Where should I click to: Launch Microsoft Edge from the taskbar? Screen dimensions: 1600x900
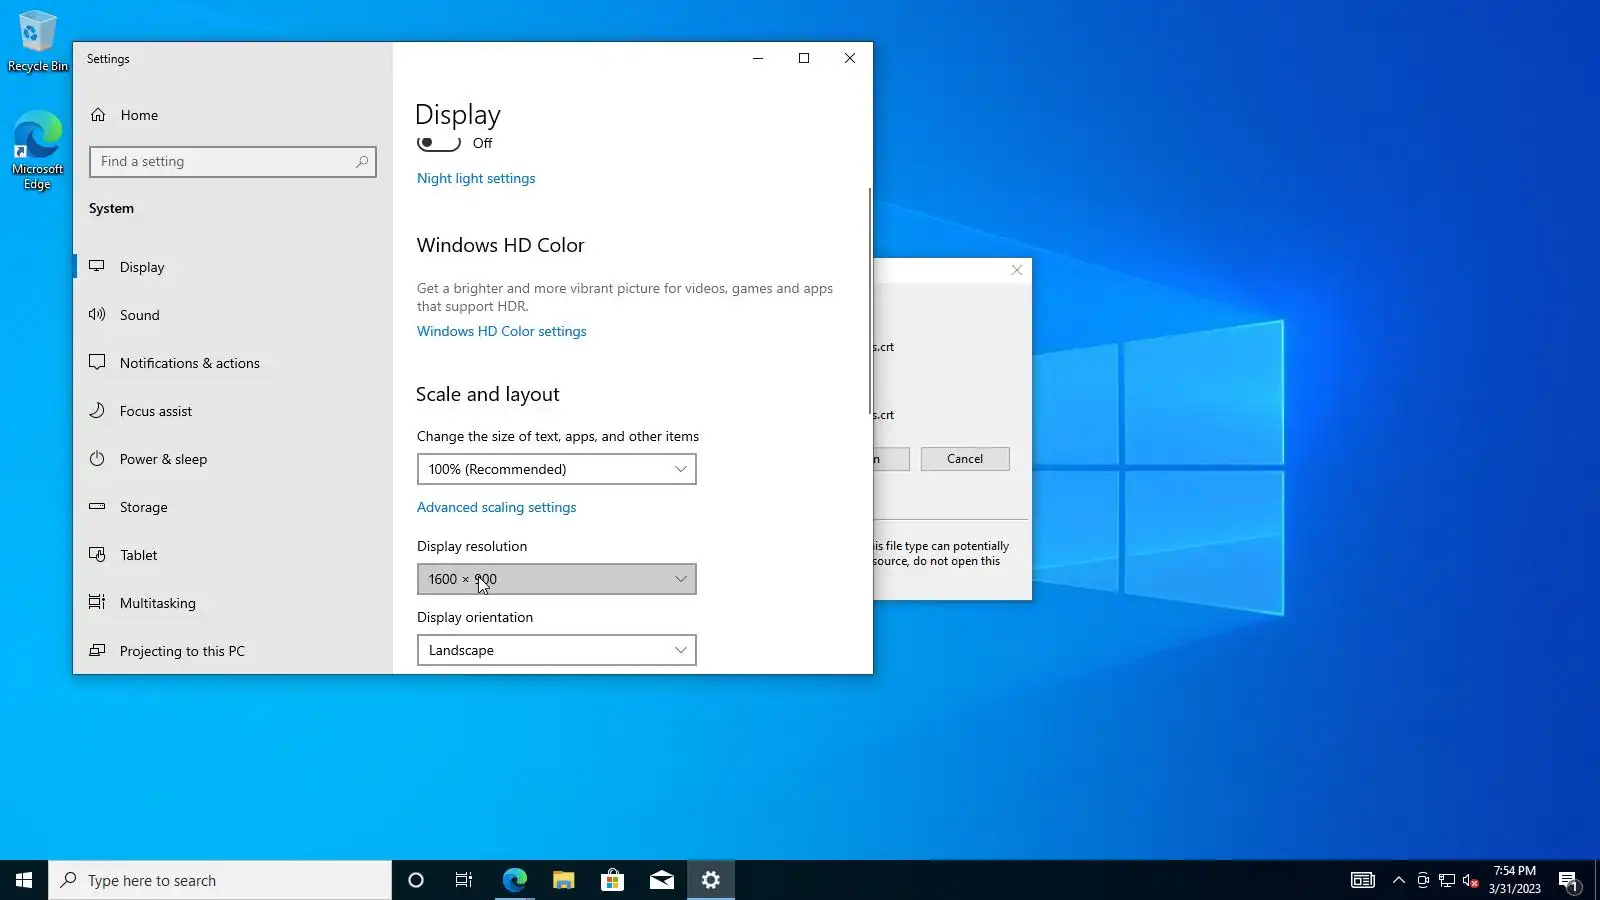point(514,880)
